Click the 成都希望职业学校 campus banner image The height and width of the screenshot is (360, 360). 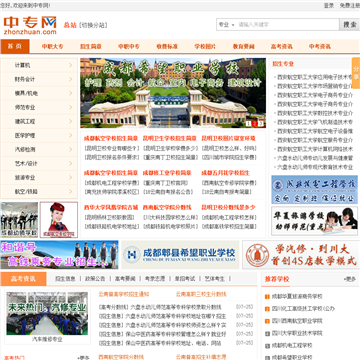[x=173, y=93]
